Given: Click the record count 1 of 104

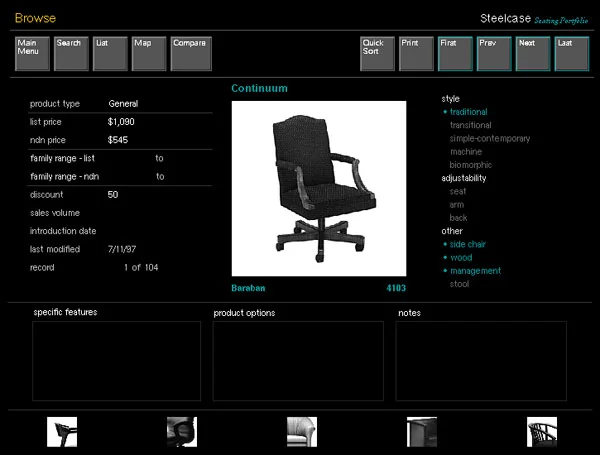Looking at the screenshot, I should click(x=141, y=267).
